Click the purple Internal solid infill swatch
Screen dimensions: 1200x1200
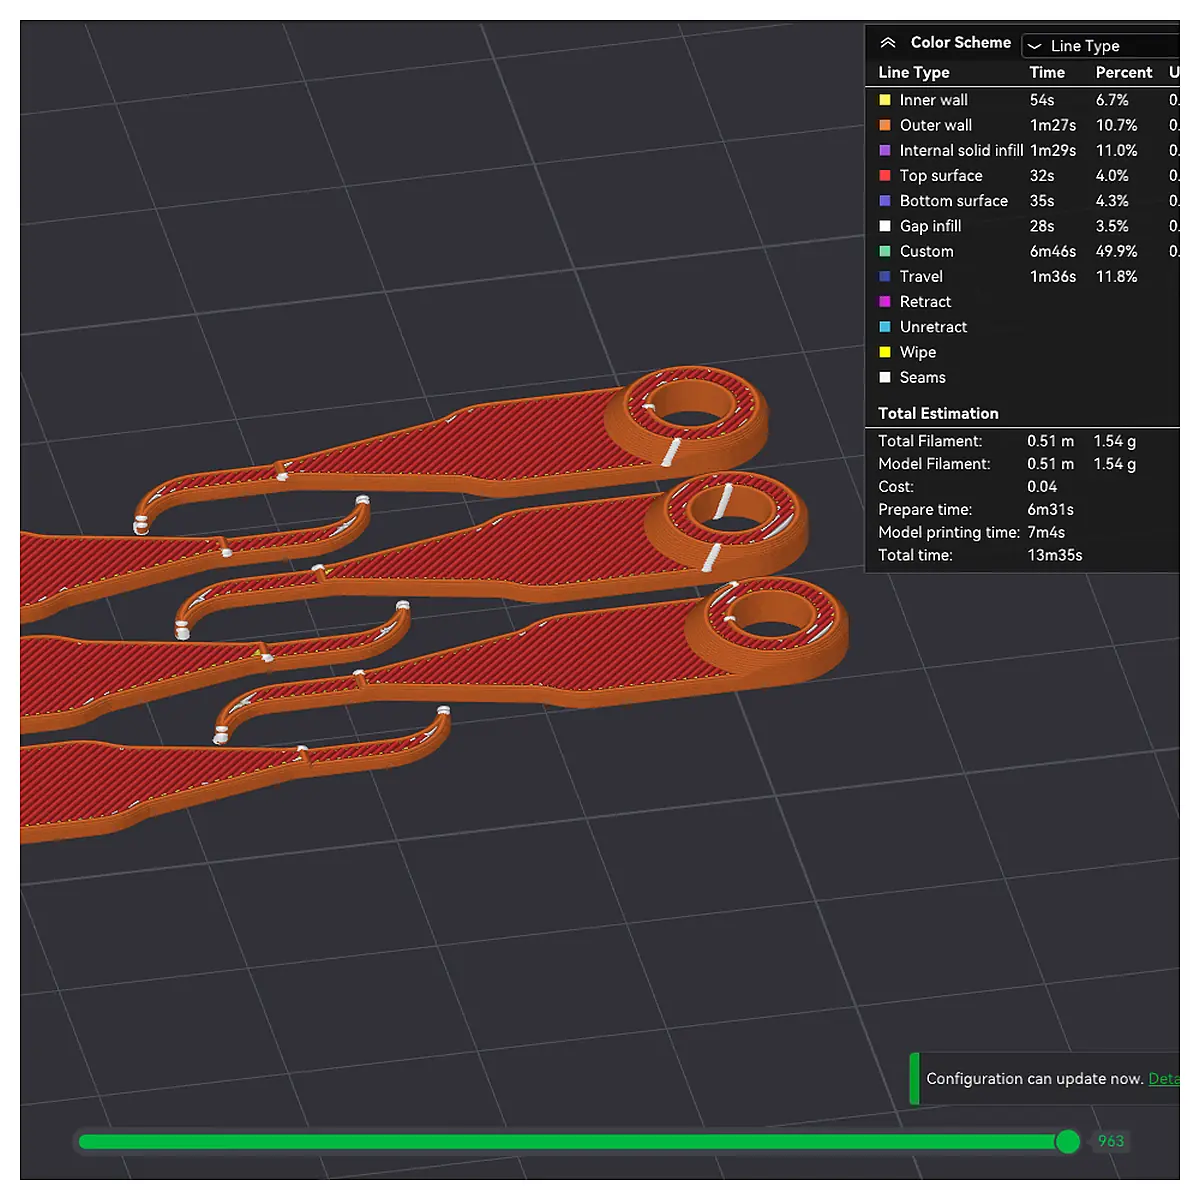tap(885, 150)
